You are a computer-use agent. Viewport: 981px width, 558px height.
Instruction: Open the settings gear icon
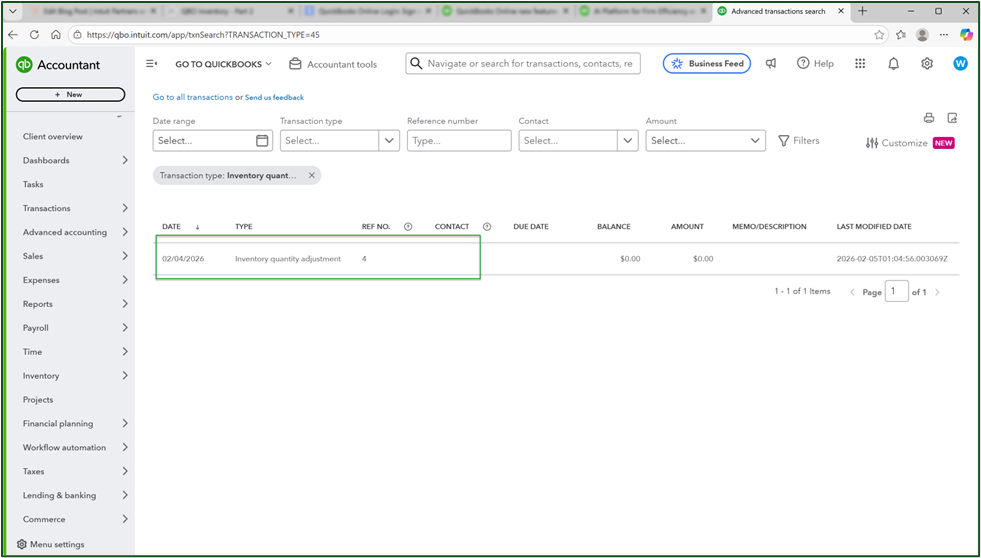pos(927,64)
